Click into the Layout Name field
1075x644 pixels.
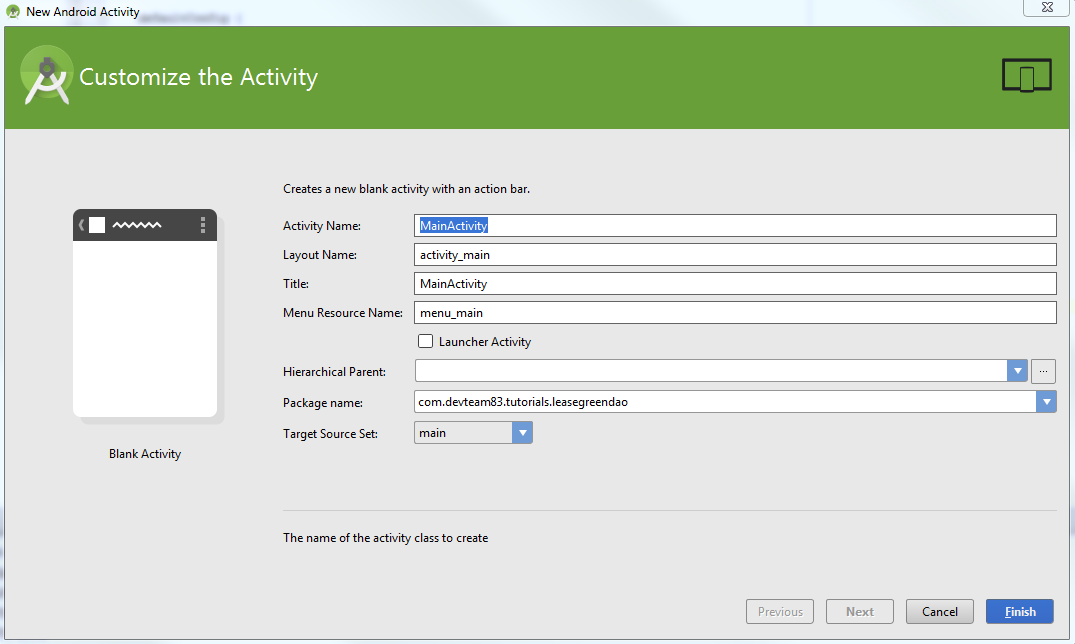[x=735, y=254]
